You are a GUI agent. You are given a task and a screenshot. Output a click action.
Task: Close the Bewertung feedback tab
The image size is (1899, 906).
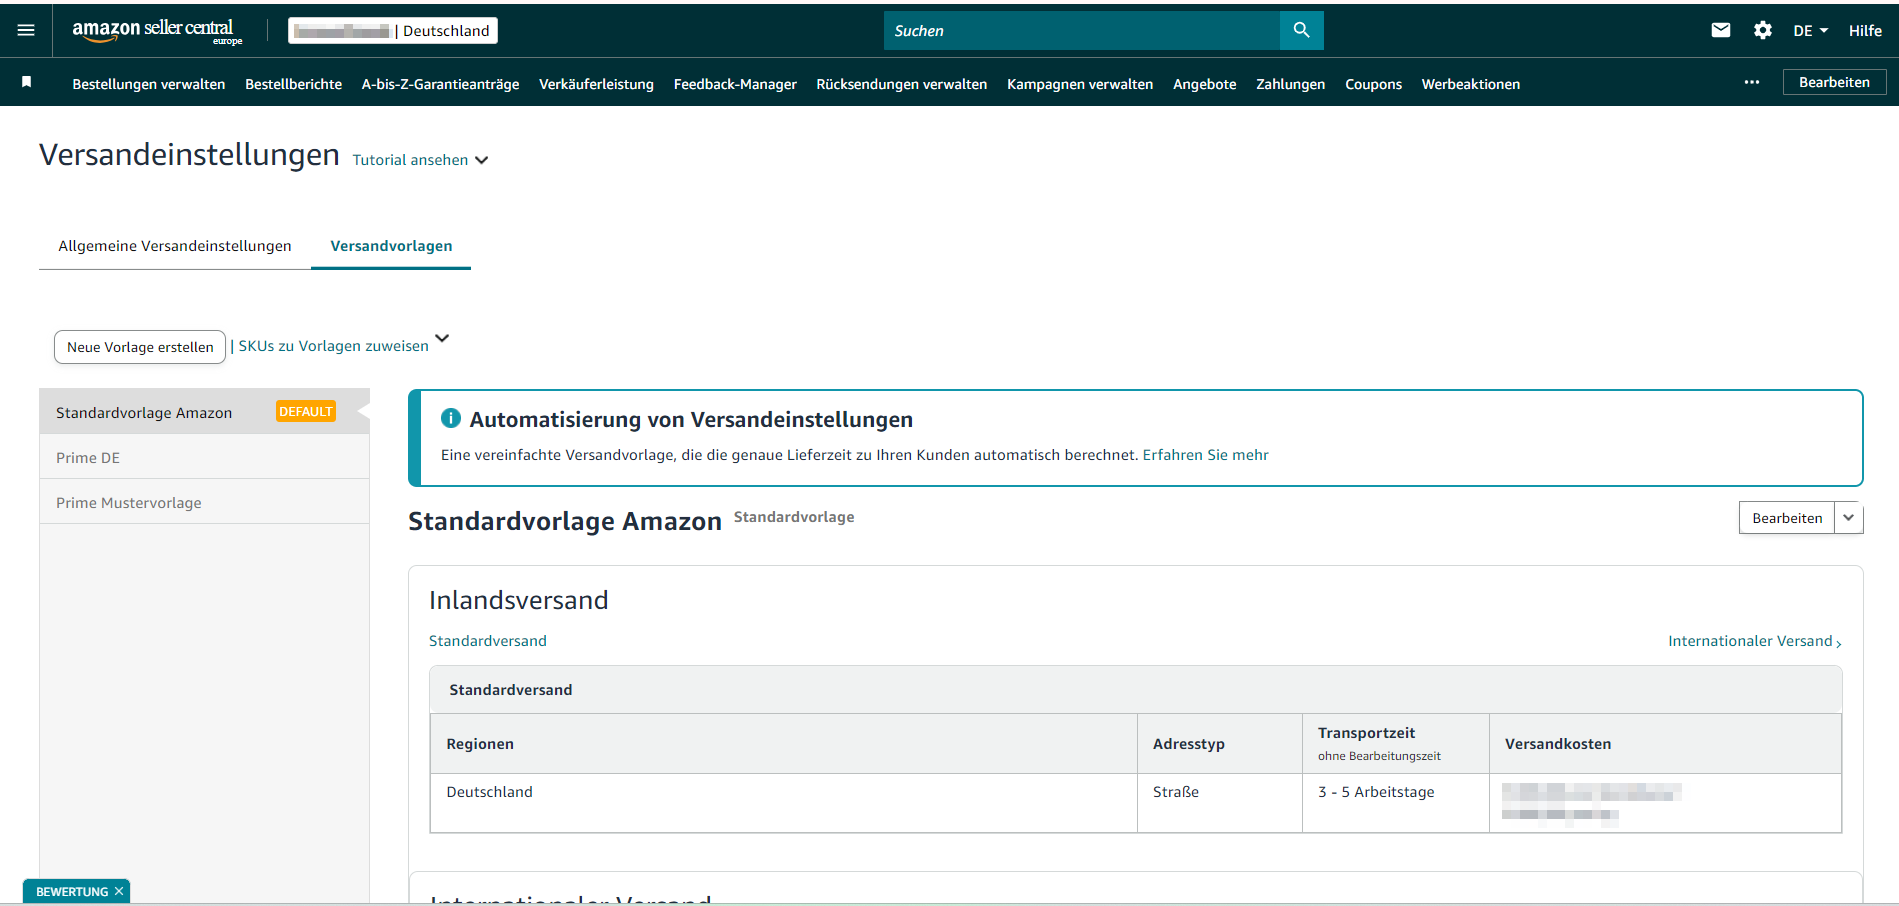click(119, 891)
